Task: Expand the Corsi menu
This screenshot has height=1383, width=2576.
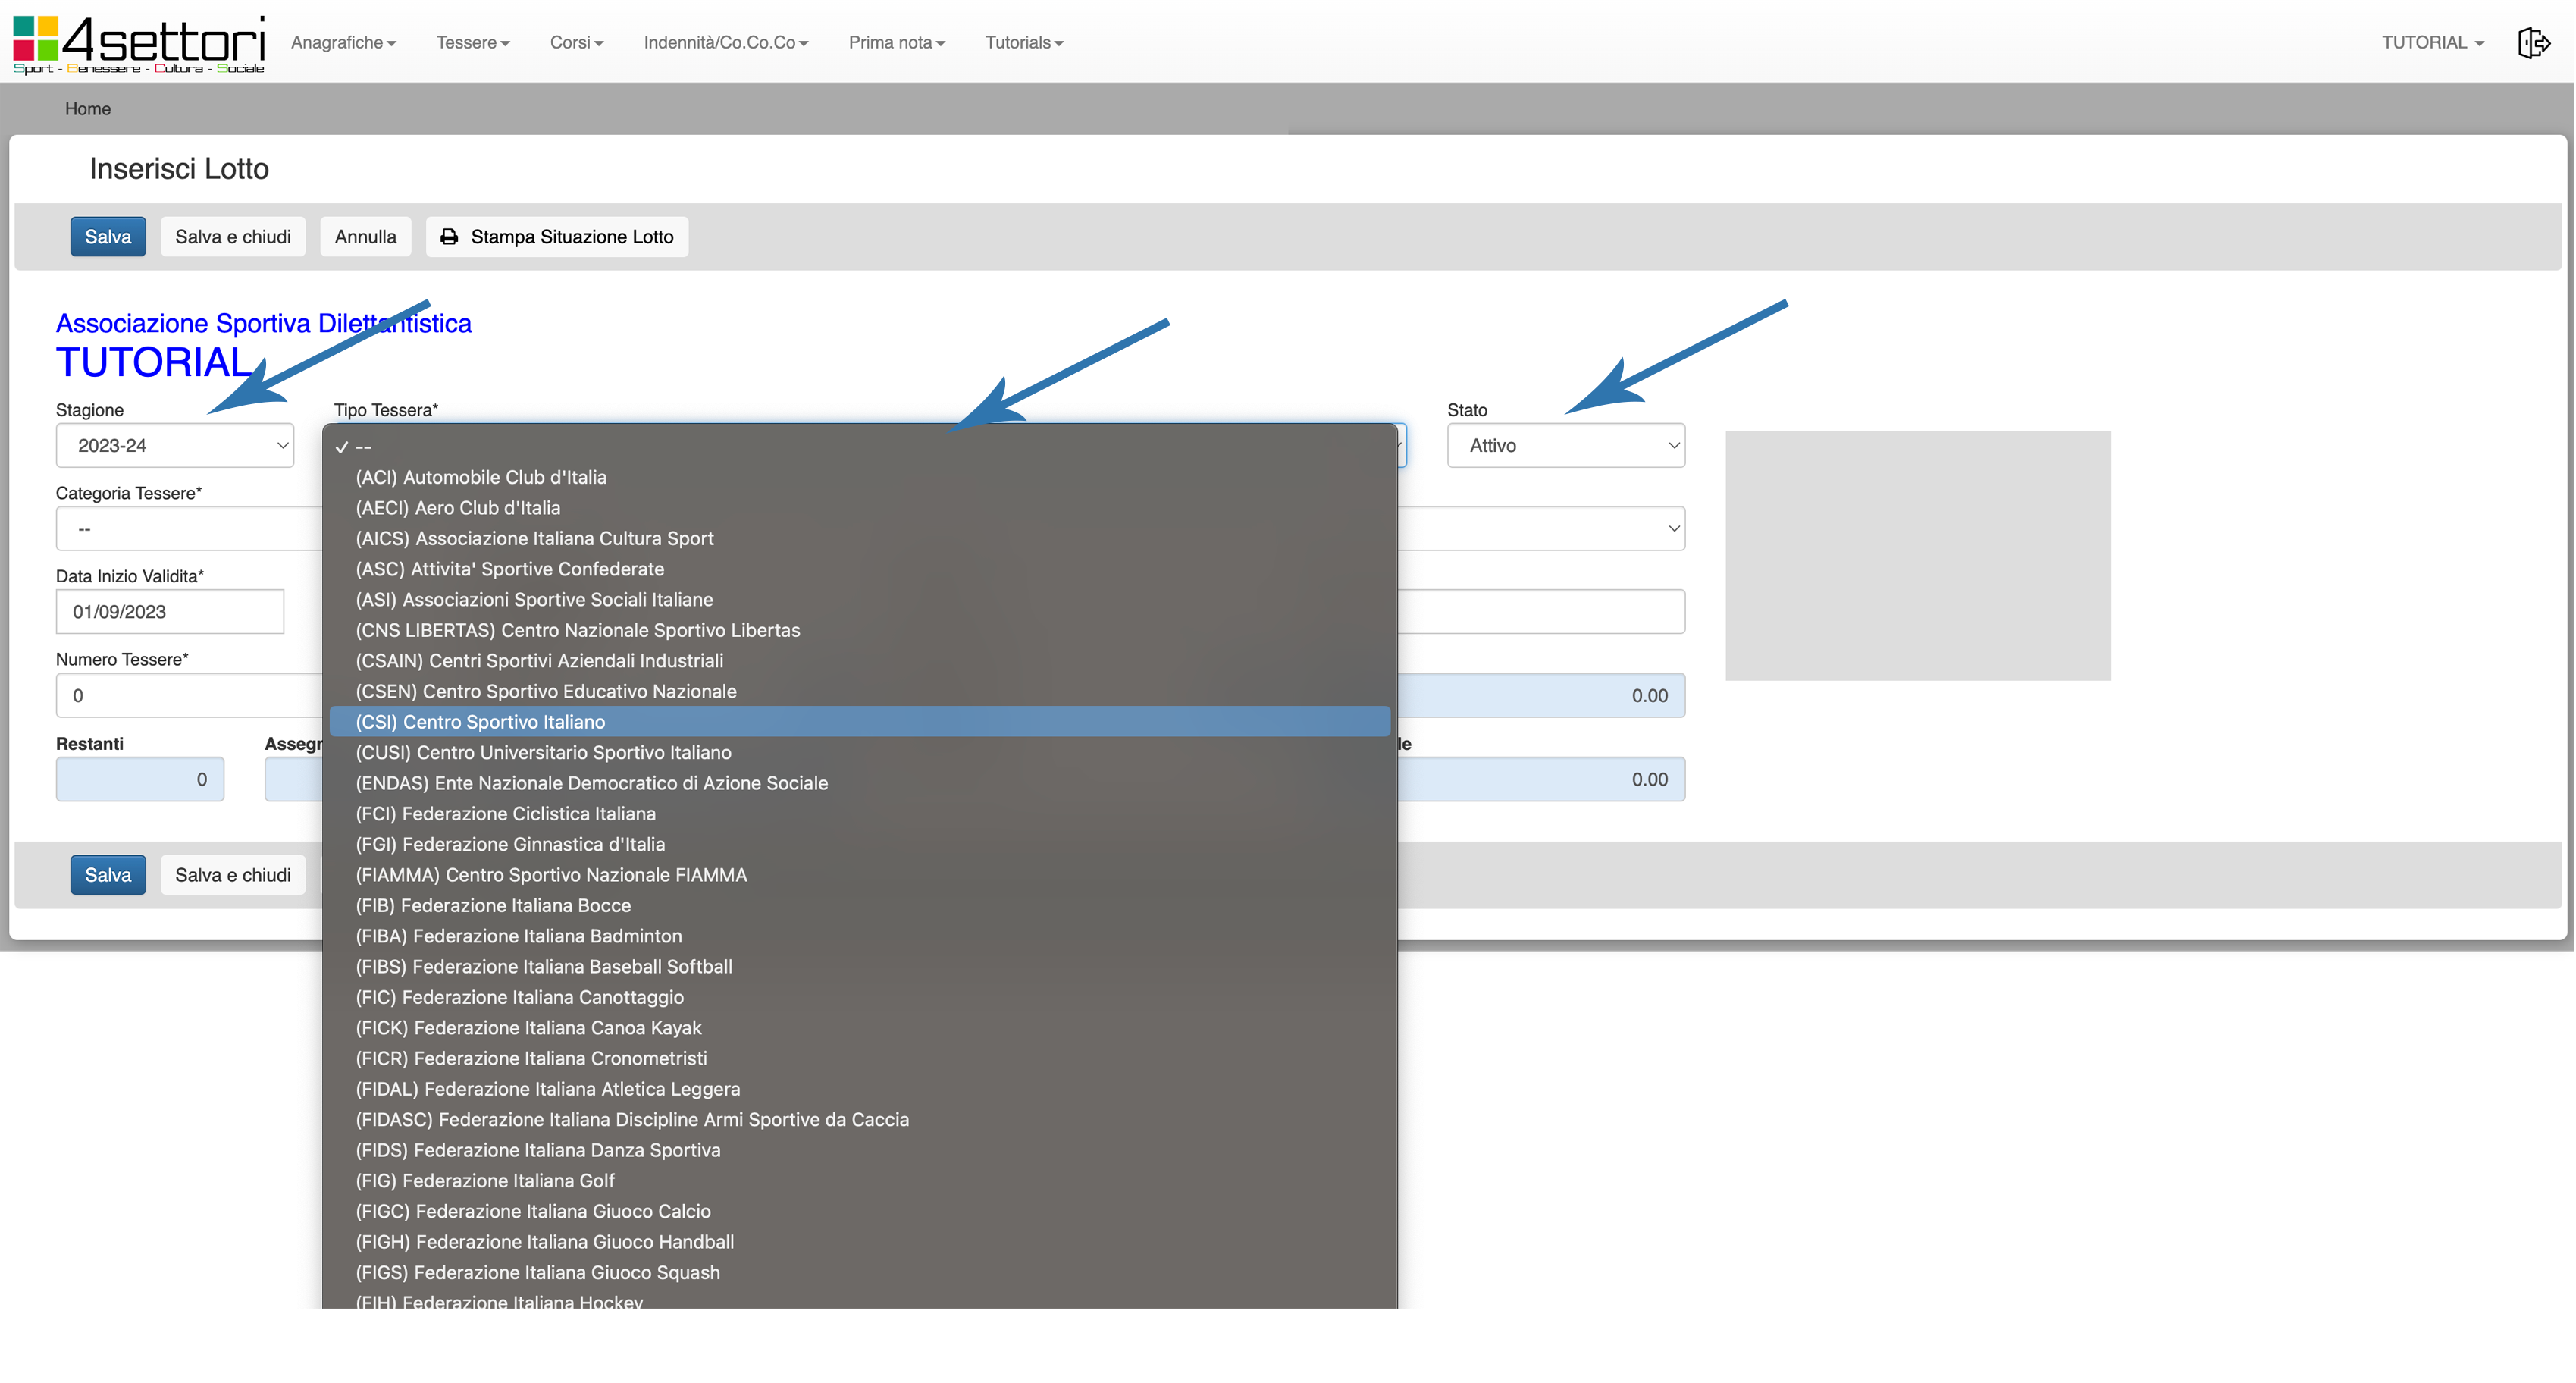Action: click(x=576, y=43)
